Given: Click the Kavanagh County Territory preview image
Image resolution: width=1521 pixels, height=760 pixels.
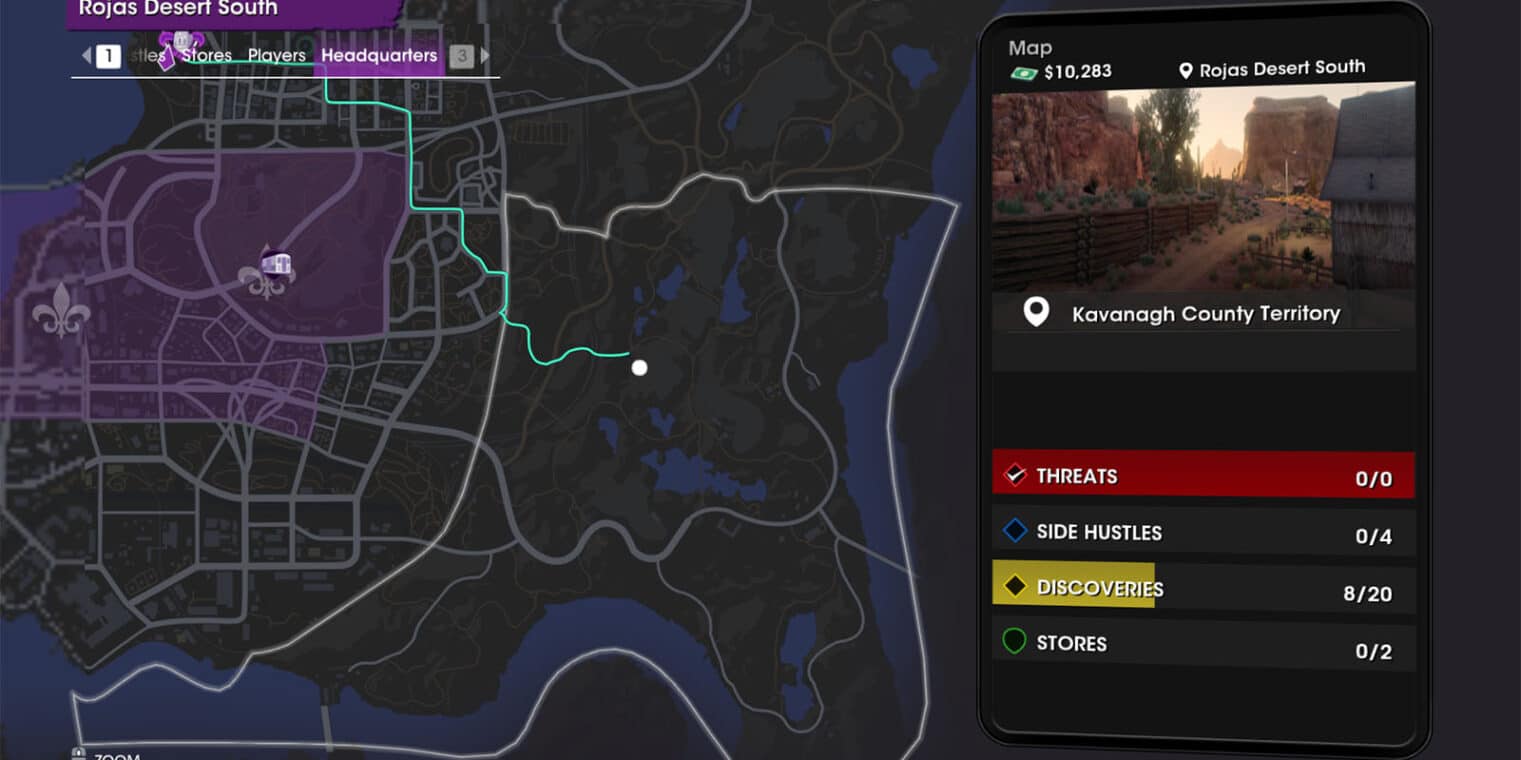Looking at the screenshot, I should [x=1203, y=187].
